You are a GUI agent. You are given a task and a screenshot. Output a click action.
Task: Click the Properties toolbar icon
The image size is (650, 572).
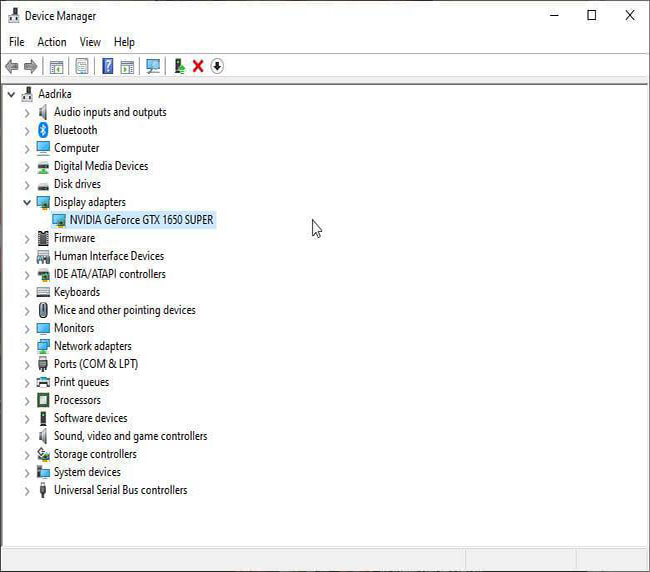[82, 66]
